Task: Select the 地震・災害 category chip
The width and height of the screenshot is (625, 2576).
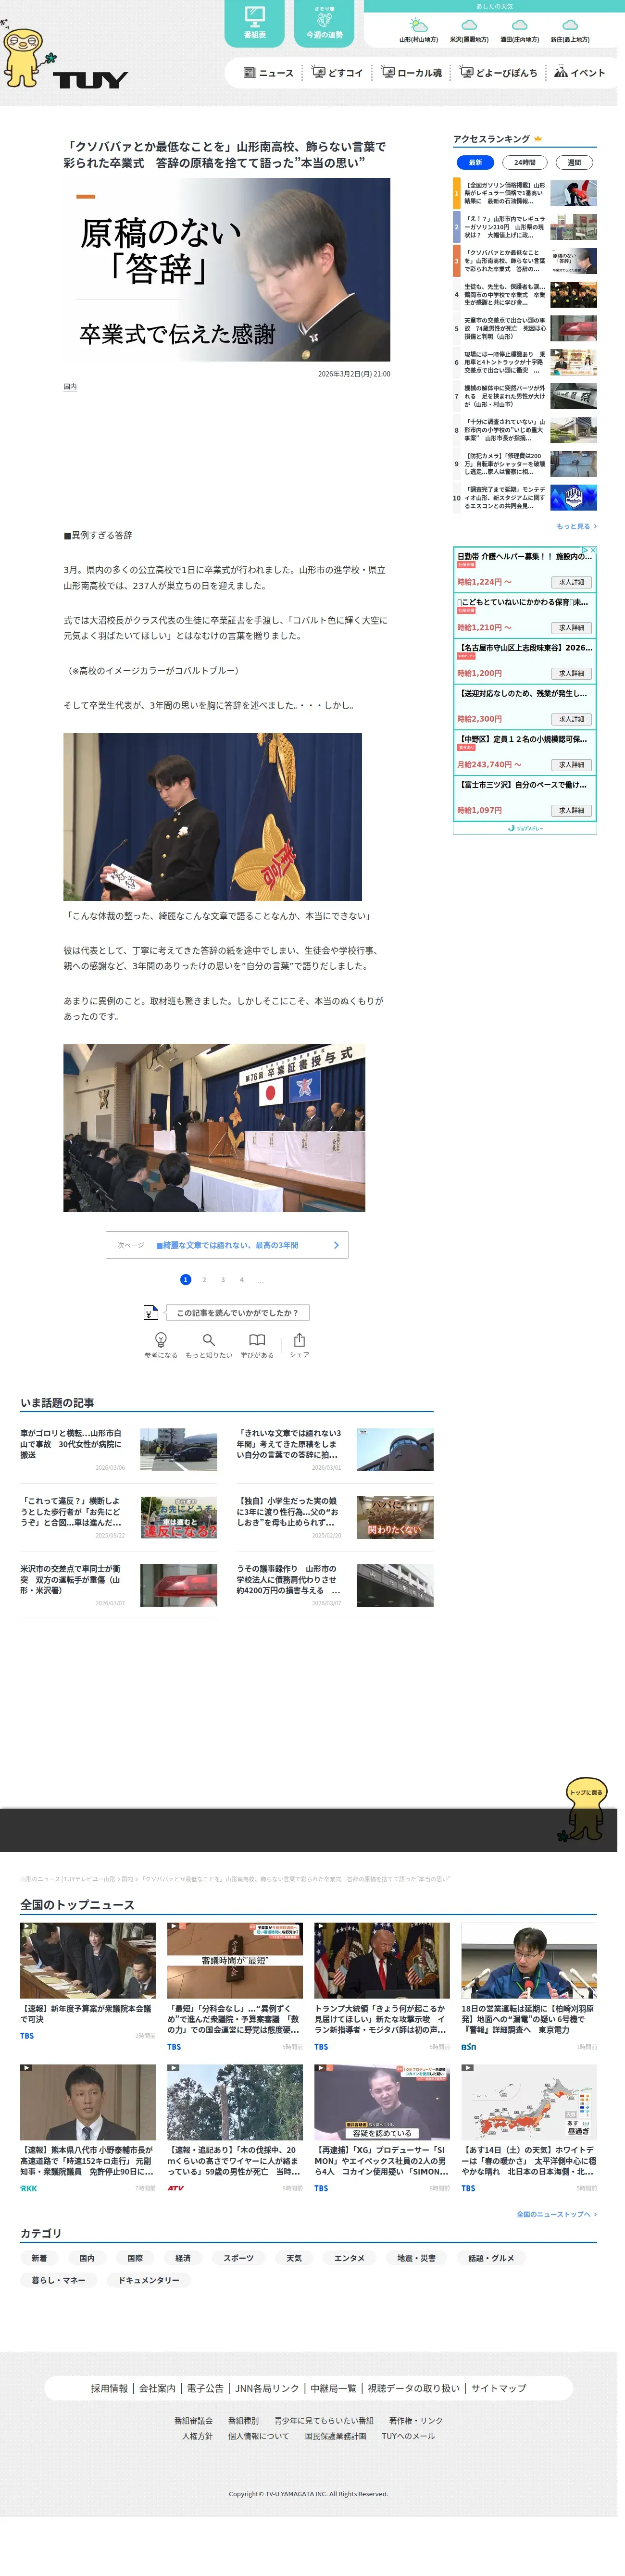Action: click(416, 2258)
